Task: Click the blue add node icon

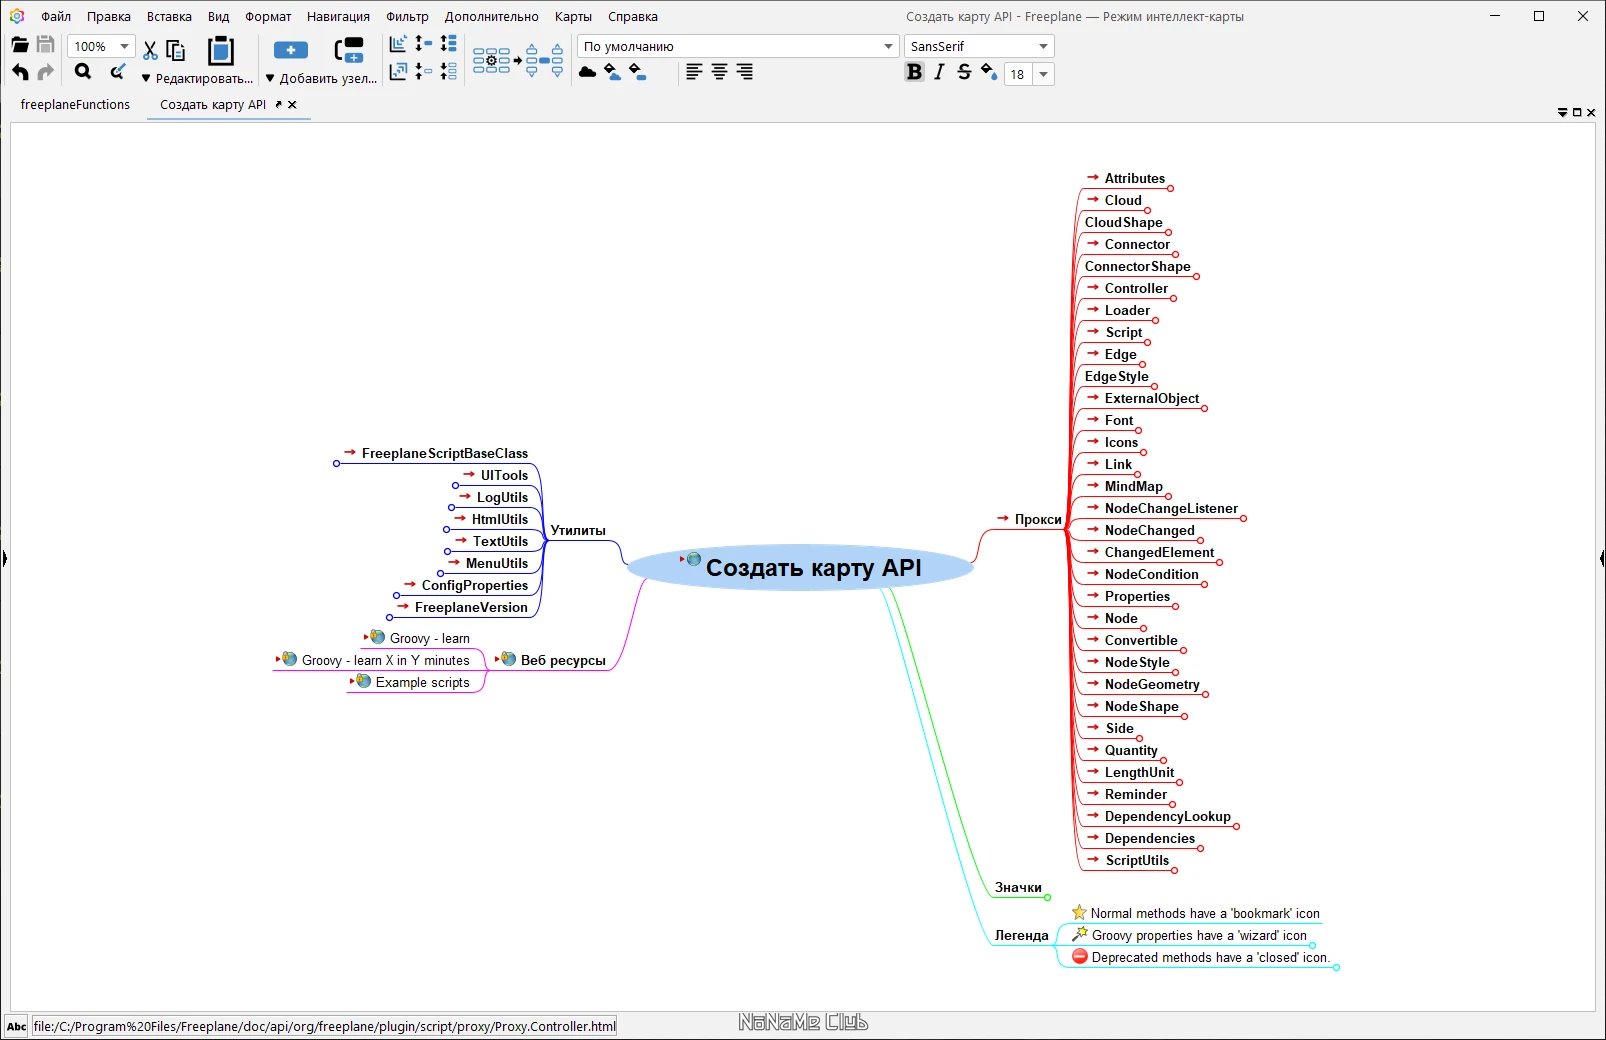Action: tap(291, 50)
